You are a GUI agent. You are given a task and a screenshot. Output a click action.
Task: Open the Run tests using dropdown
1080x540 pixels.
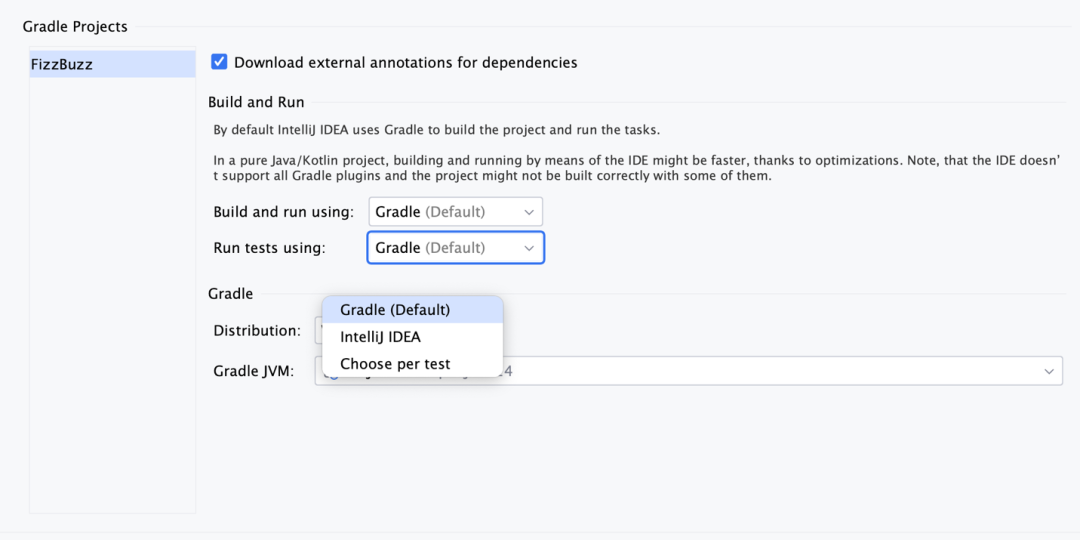(455, 248)
